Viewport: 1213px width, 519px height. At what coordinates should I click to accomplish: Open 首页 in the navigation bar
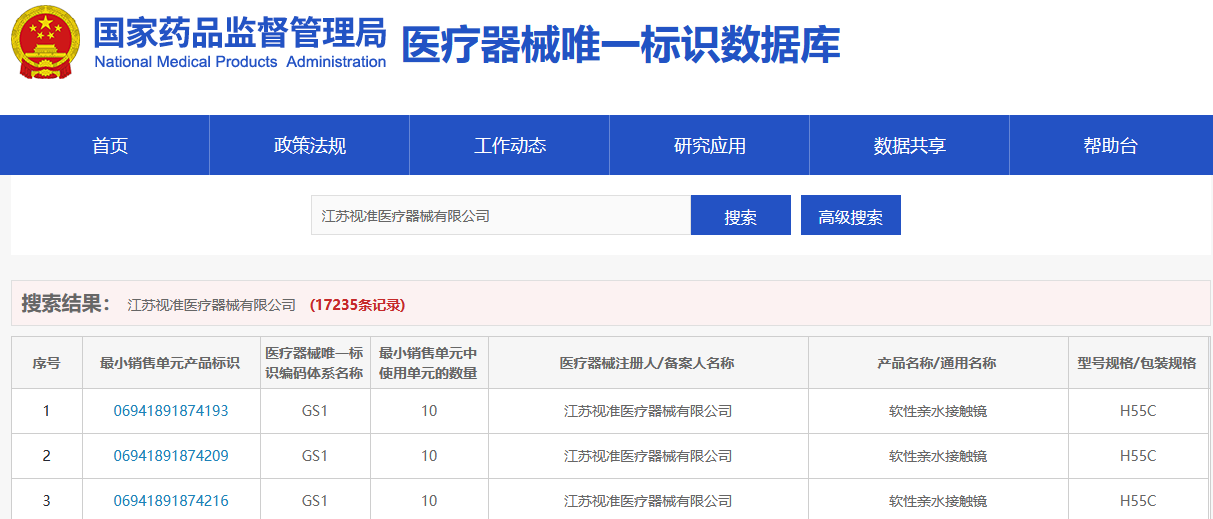click(x=110, y=146)
